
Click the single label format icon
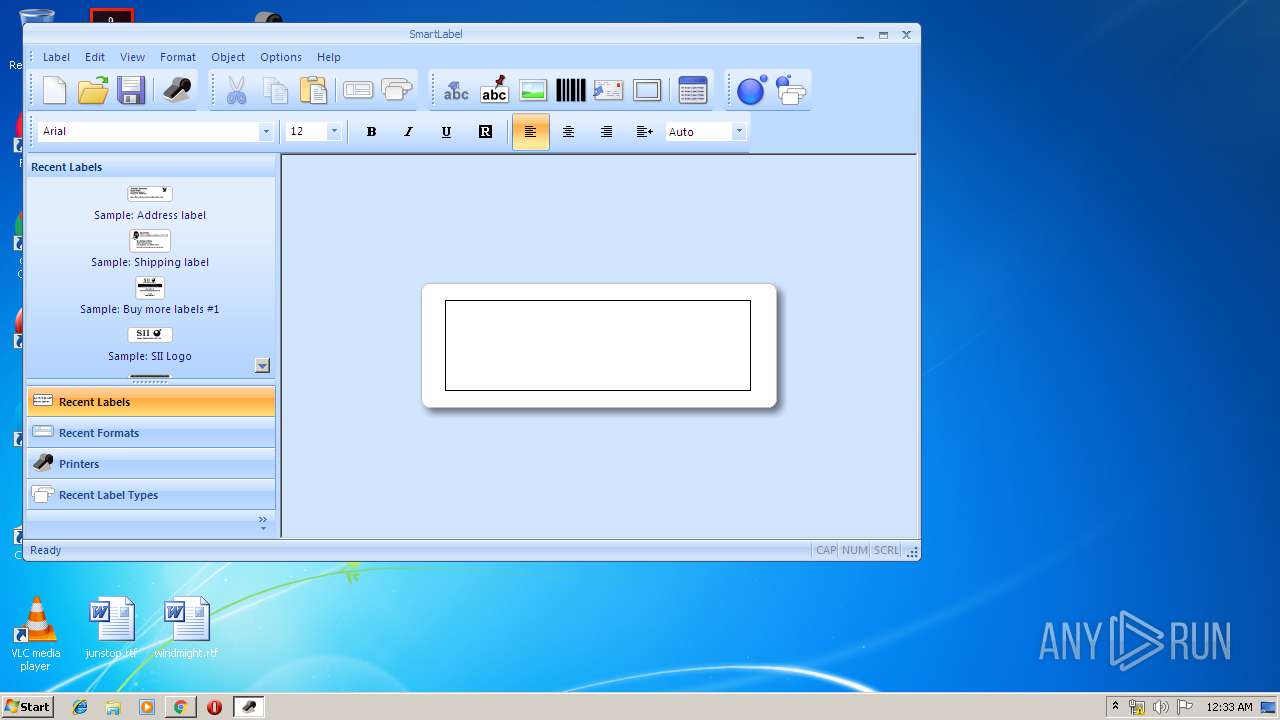358,91
